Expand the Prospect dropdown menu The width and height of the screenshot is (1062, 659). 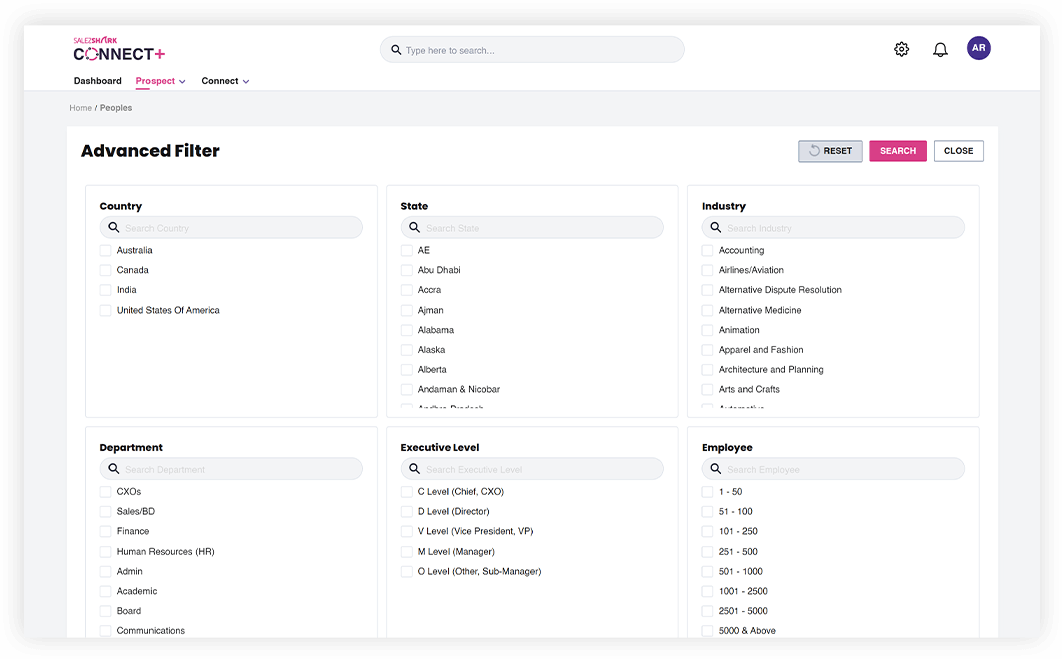(161, 81)
